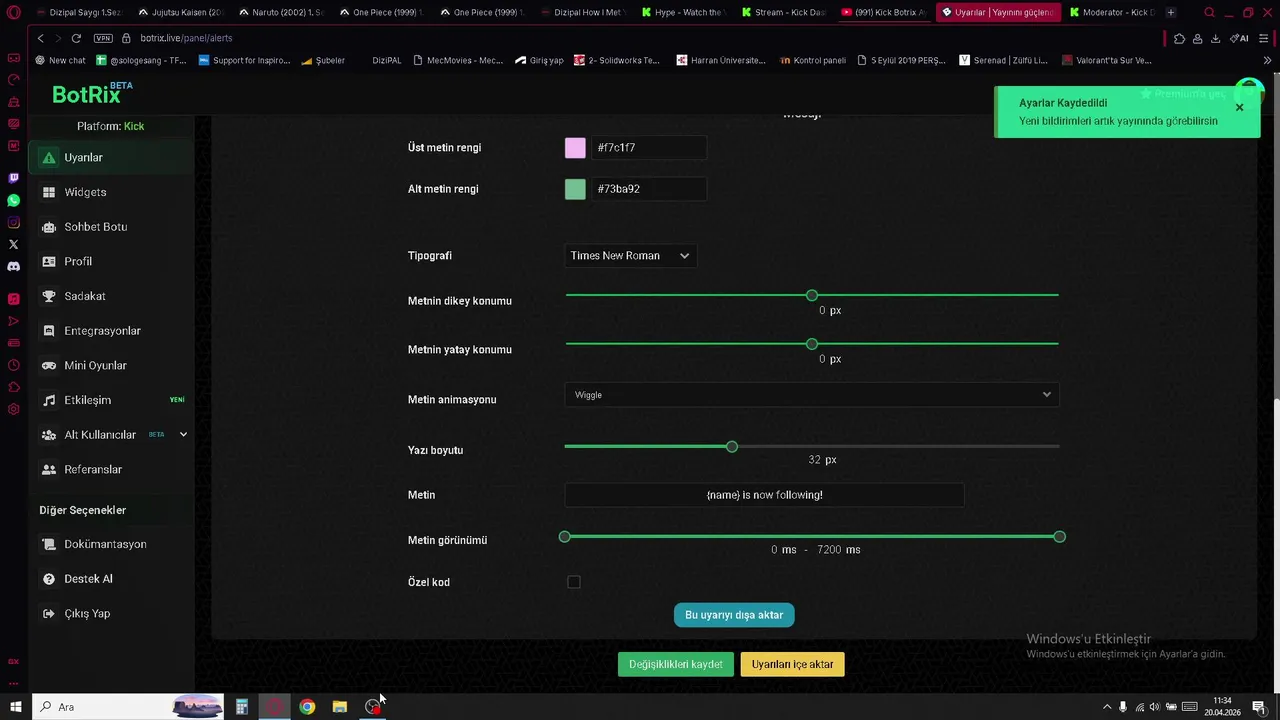
Task: Open Discord in the Opera sidebar
Action: [13, 267]
